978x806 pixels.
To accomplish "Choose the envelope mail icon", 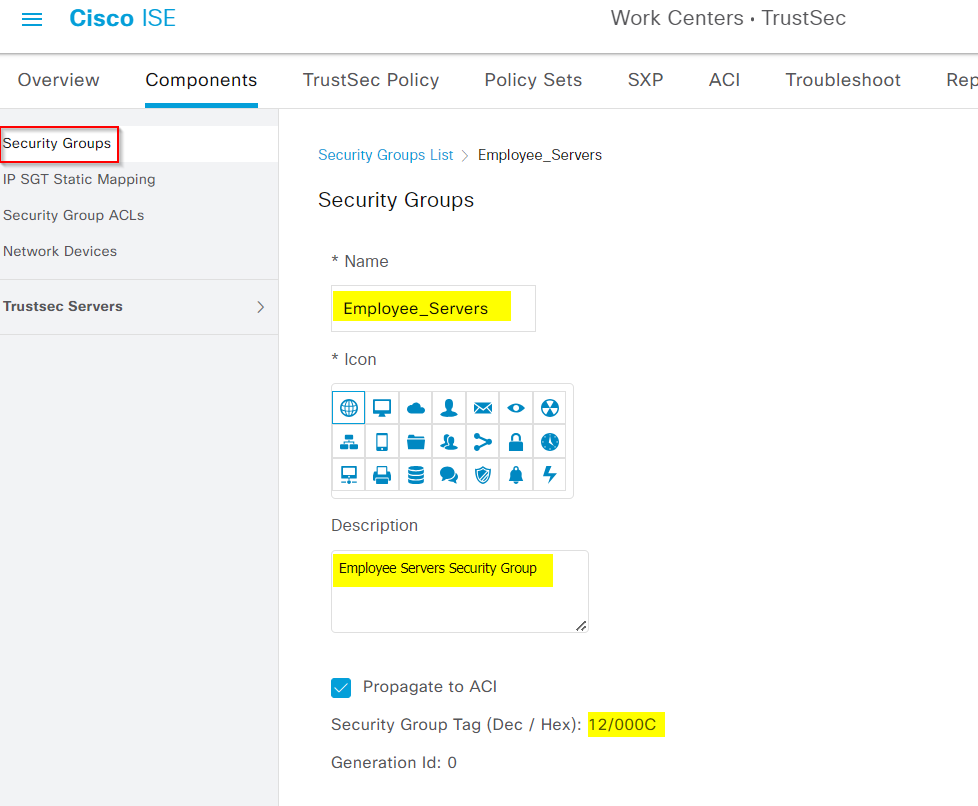I will (483, 408).
